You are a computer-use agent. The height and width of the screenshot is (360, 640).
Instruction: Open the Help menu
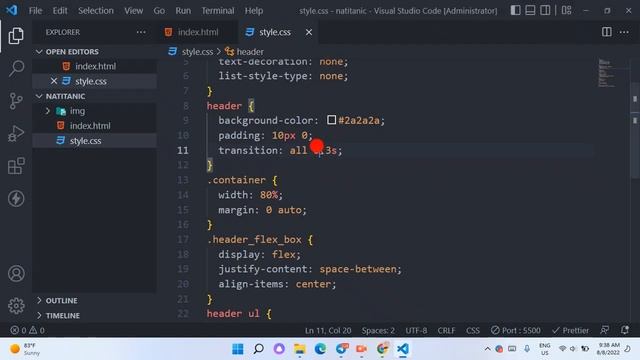(253, 11)
